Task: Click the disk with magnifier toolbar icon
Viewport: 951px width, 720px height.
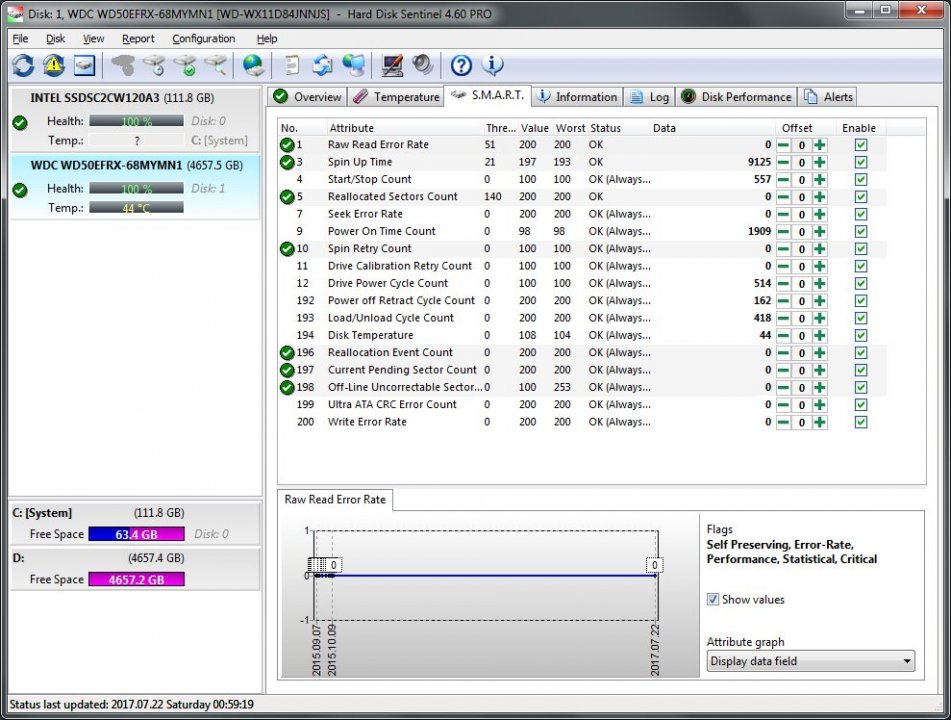Action: 215,65
